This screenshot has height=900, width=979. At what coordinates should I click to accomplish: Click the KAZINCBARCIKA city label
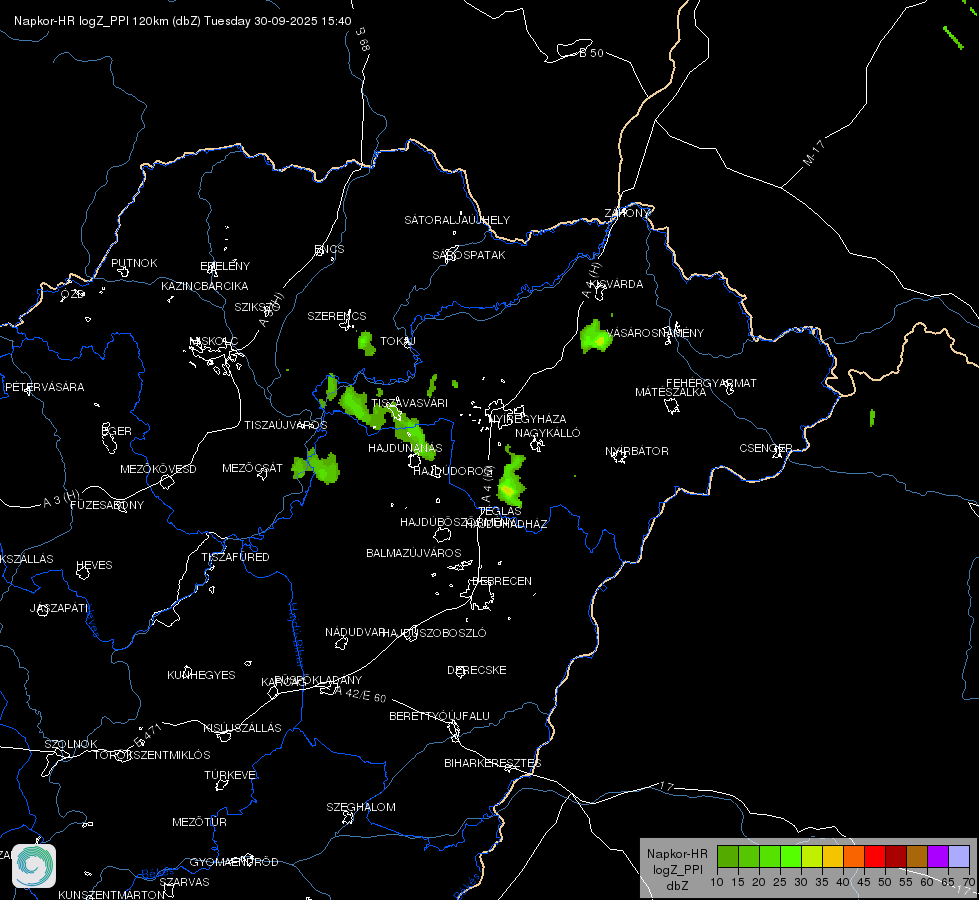coord(205,286)
